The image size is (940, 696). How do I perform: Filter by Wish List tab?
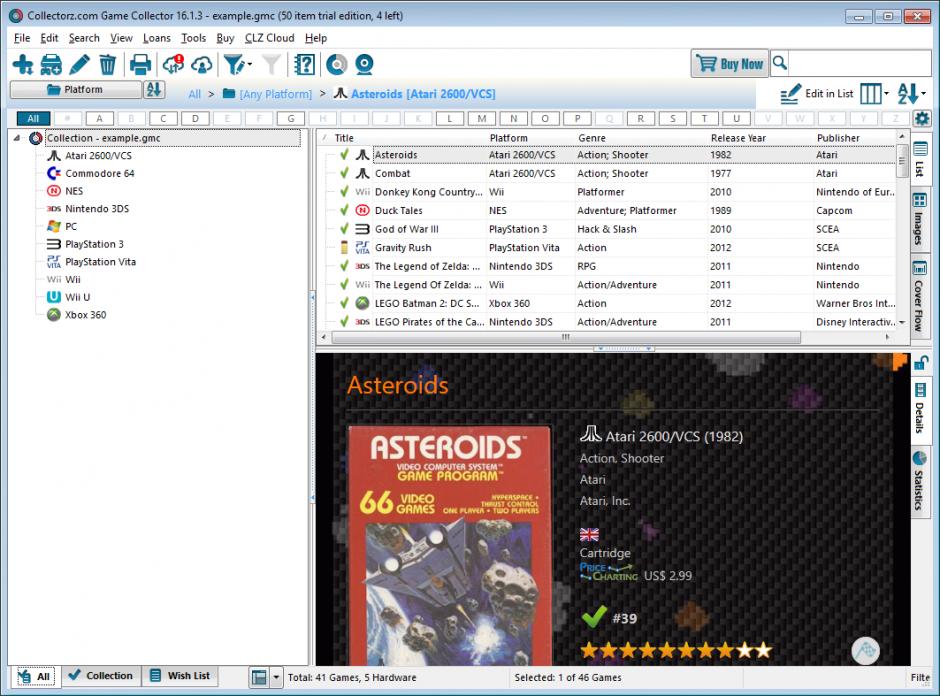[180, 676]
